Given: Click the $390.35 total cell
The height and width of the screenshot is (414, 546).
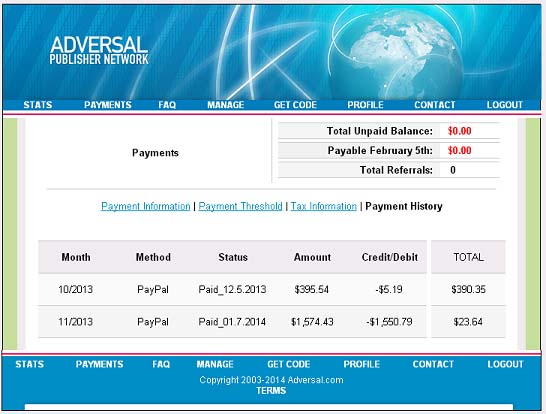Looking at the screenshot, I should (468, 289).
